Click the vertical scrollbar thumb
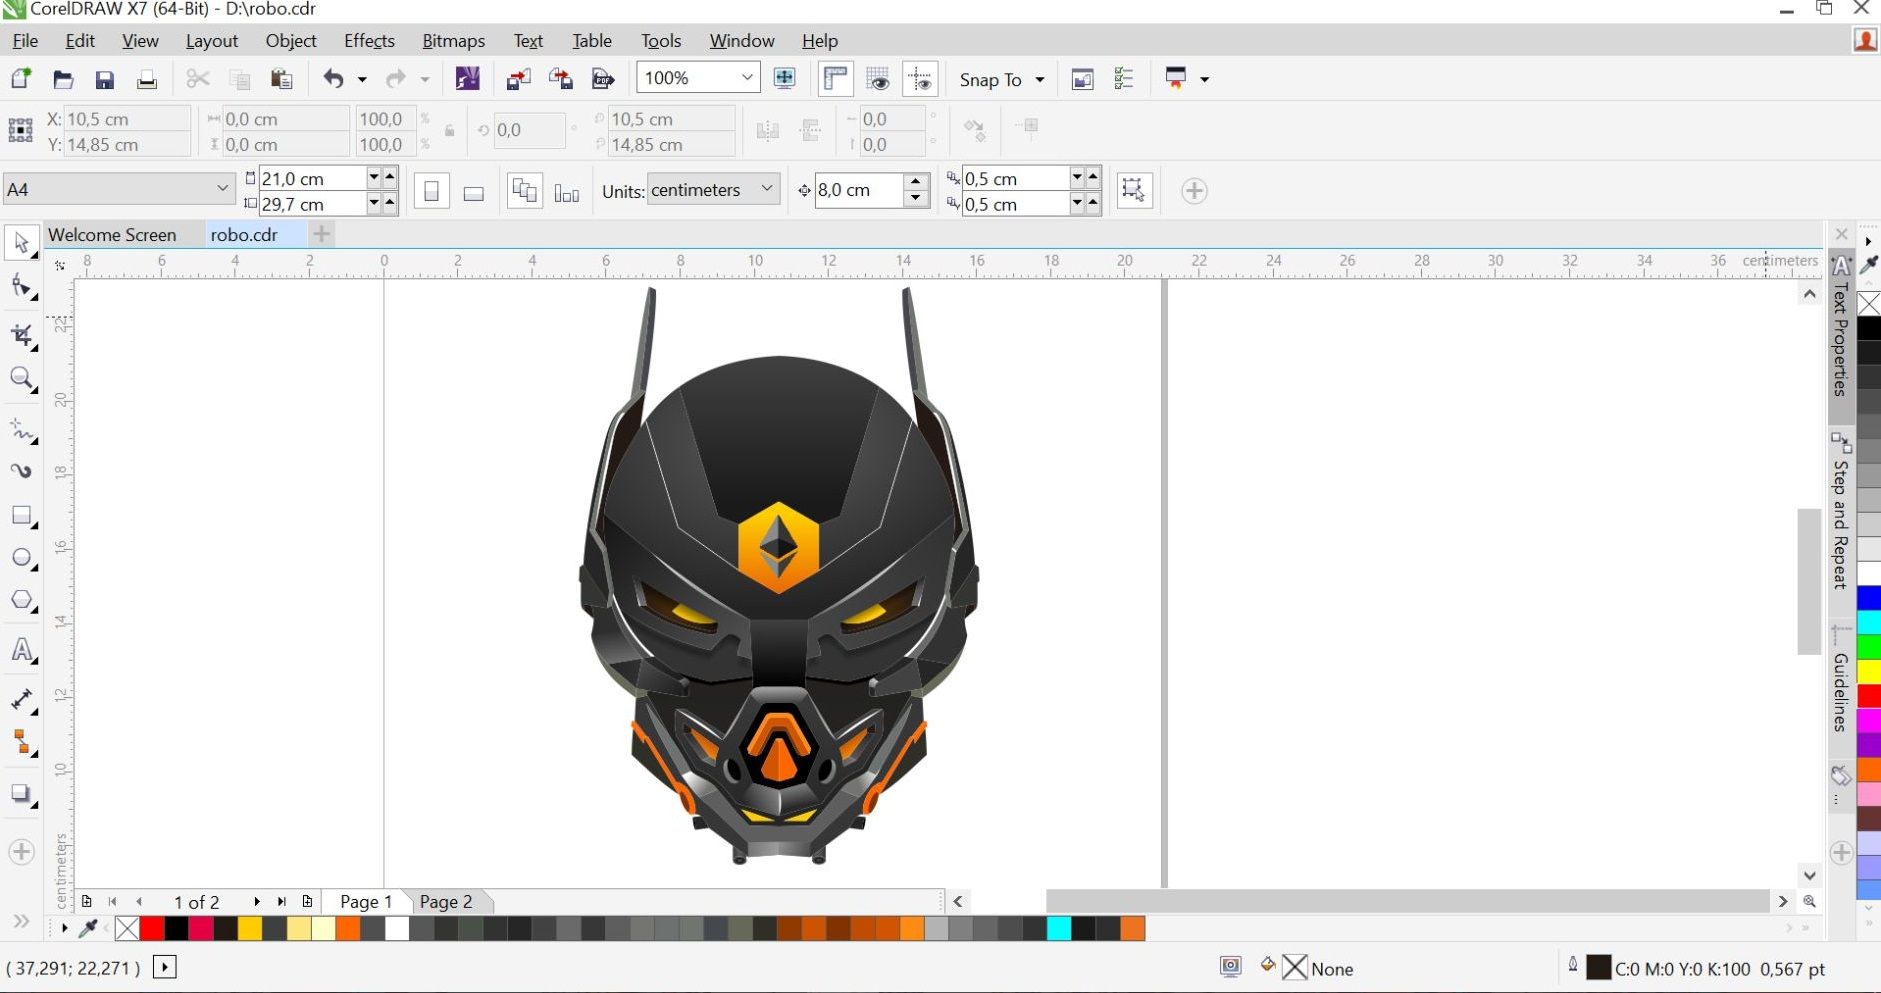 pyautogui.click(x=1809, y=581)
